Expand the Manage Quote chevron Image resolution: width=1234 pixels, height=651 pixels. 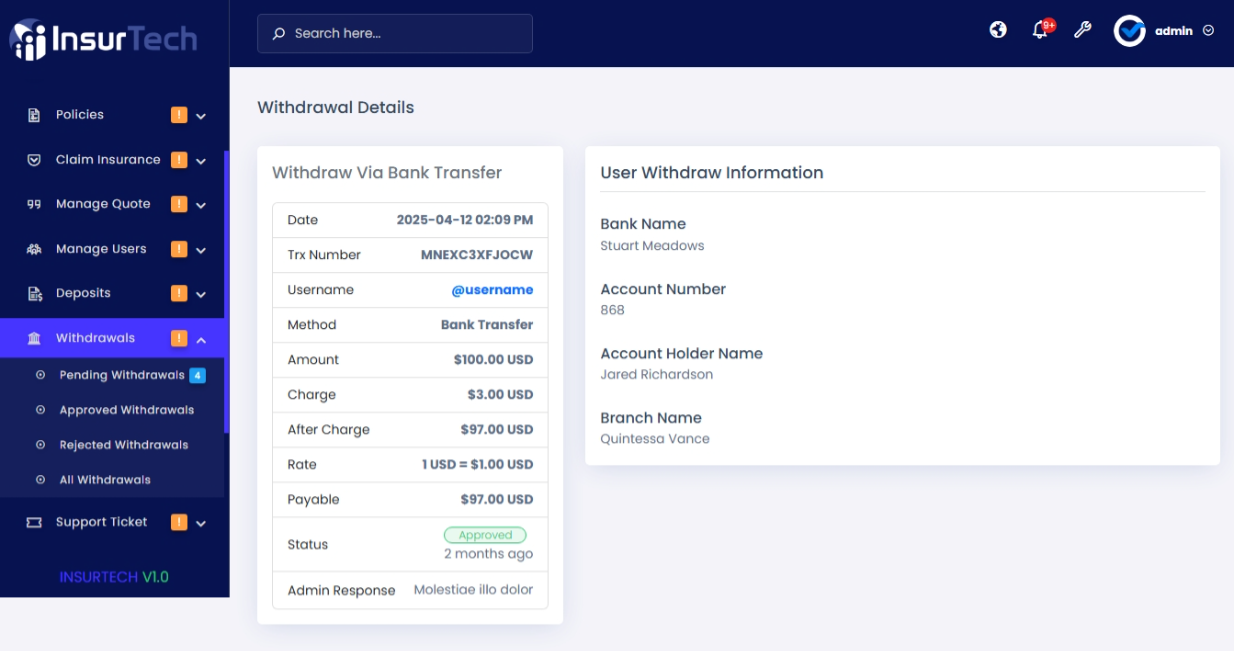coord(201,205)
